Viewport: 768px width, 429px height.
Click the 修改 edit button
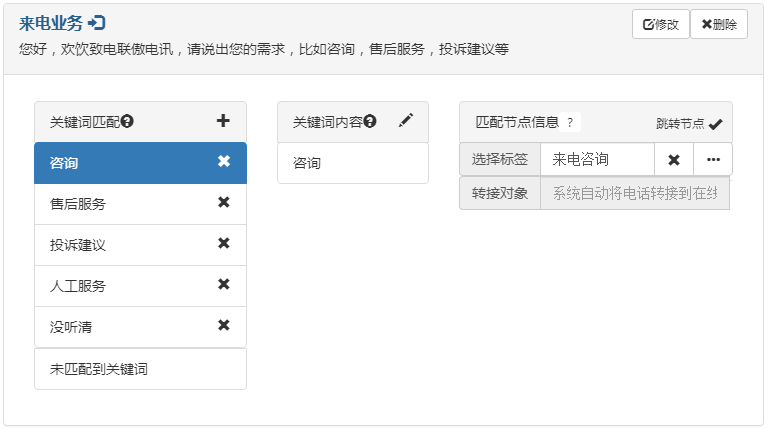click(660, 24)
